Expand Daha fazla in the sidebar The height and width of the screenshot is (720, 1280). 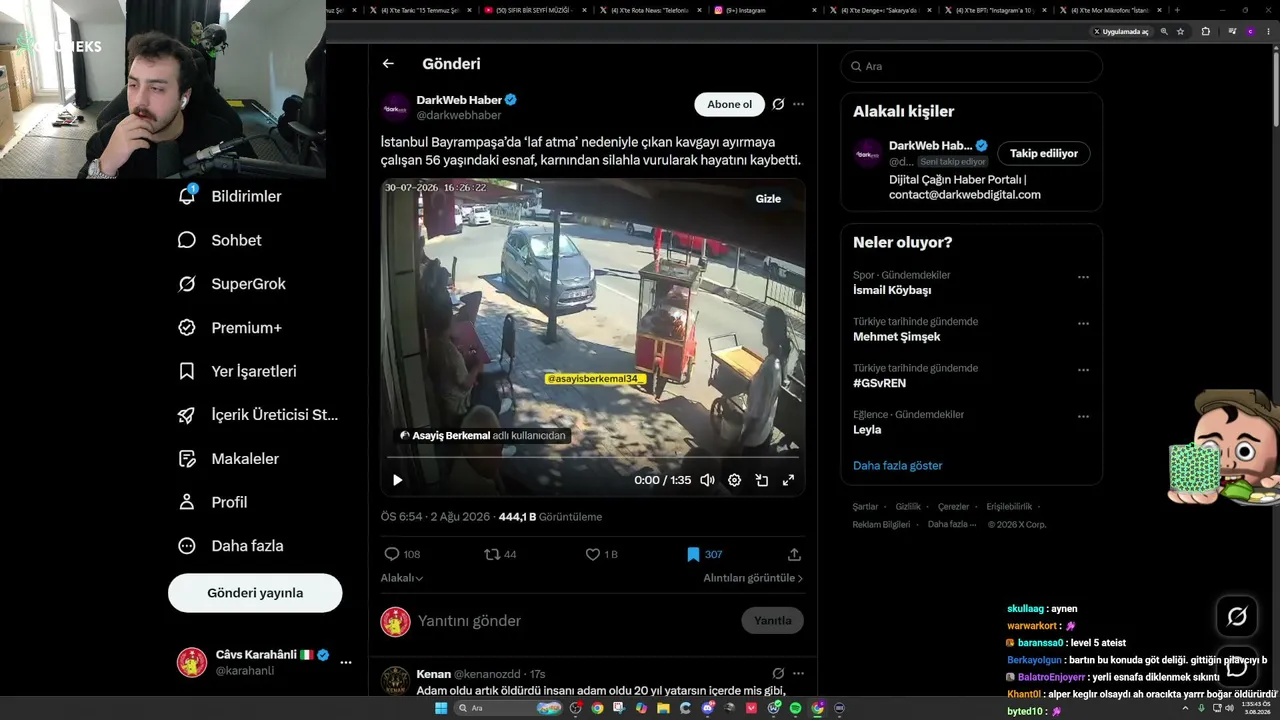230,546
